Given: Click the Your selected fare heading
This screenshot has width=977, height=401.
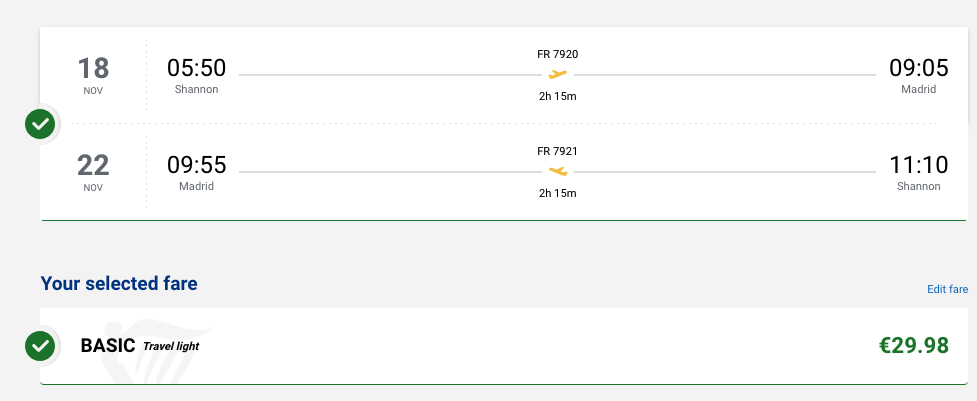Looking at the screenshot, I should pos(119,284).
